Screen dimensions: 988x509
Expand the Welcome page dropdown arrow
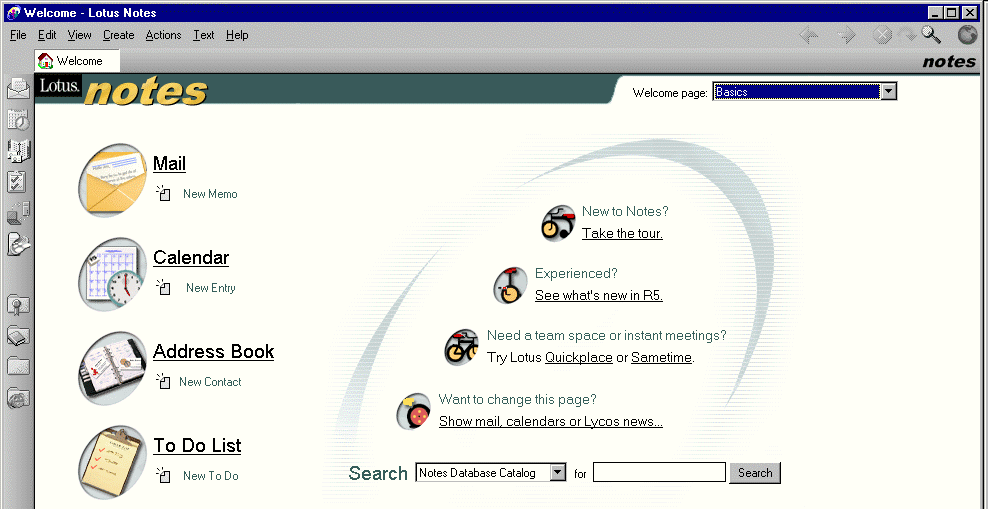point(888,92)
